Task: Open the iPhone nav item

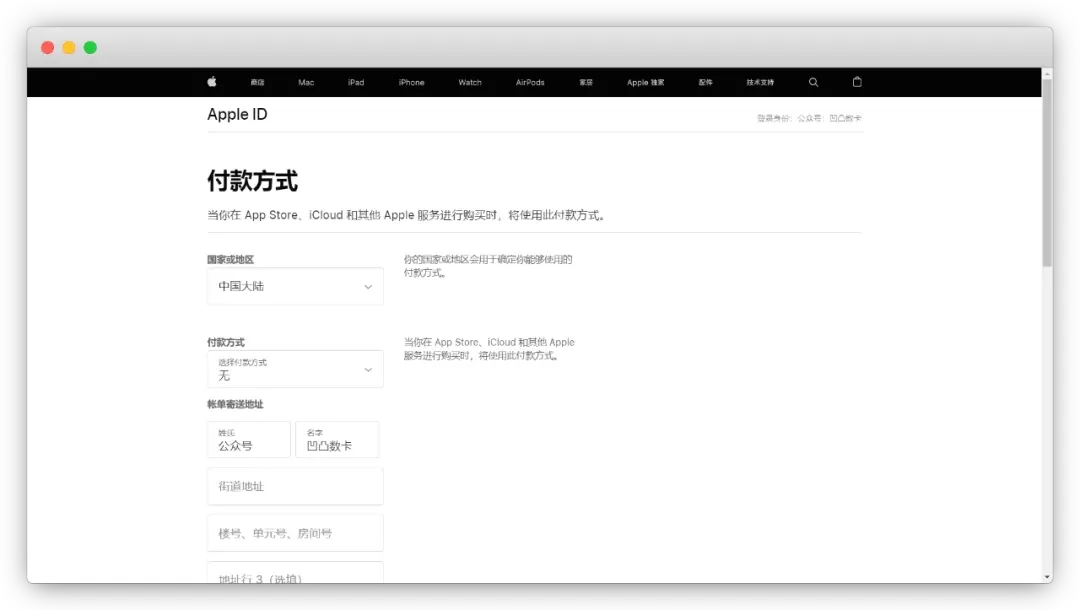Action: (x=411, y=83)
